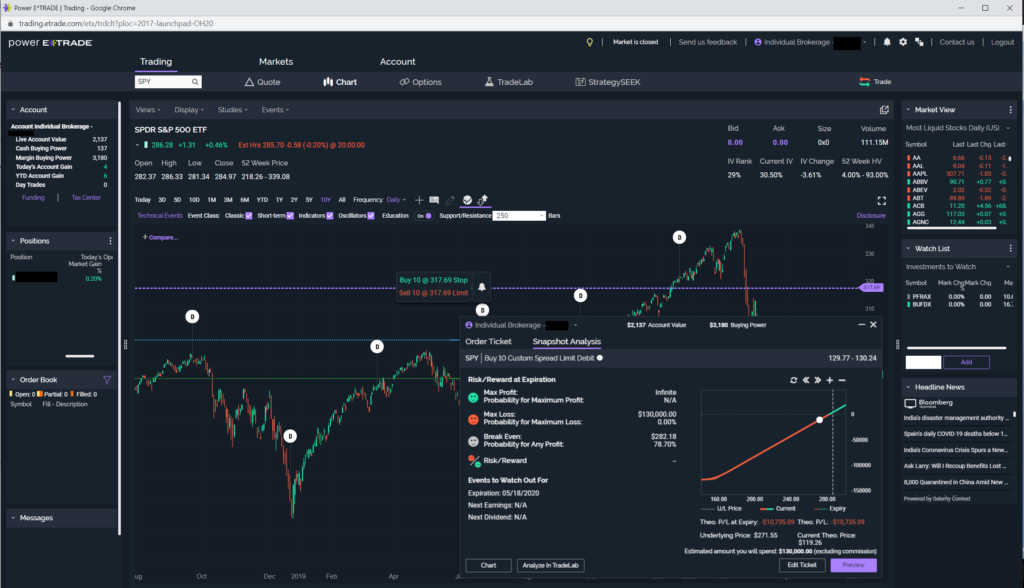Expand the Messages panel
Viewport: 1024px width, 588px height.
(x=13, y=518)
